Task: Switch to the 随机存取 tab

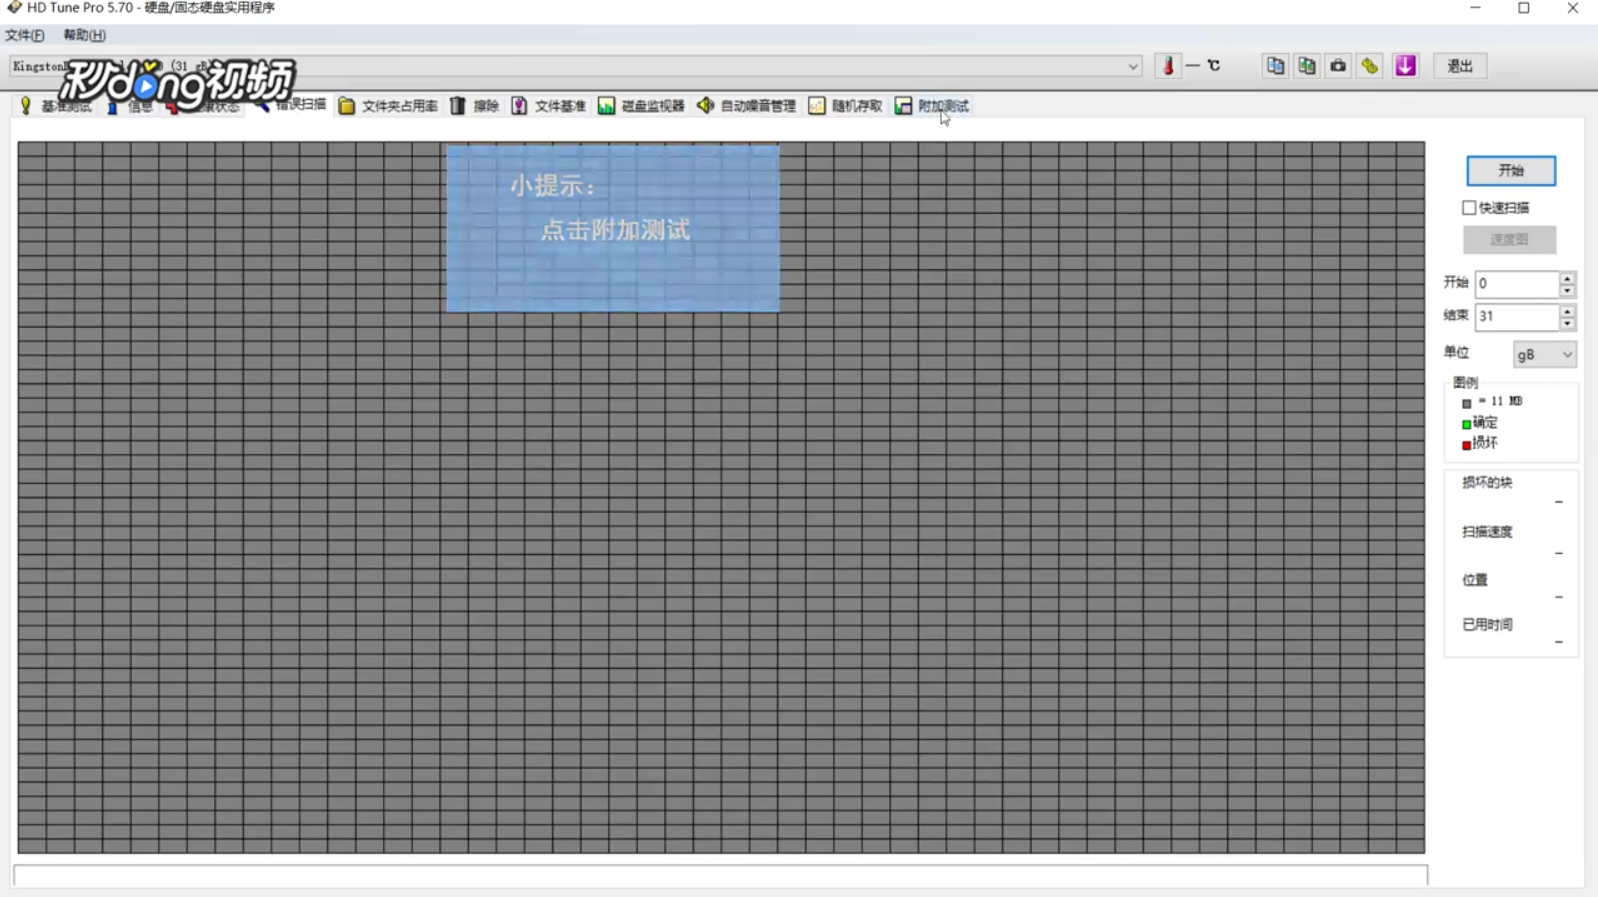Action: (x=845, y=106)
